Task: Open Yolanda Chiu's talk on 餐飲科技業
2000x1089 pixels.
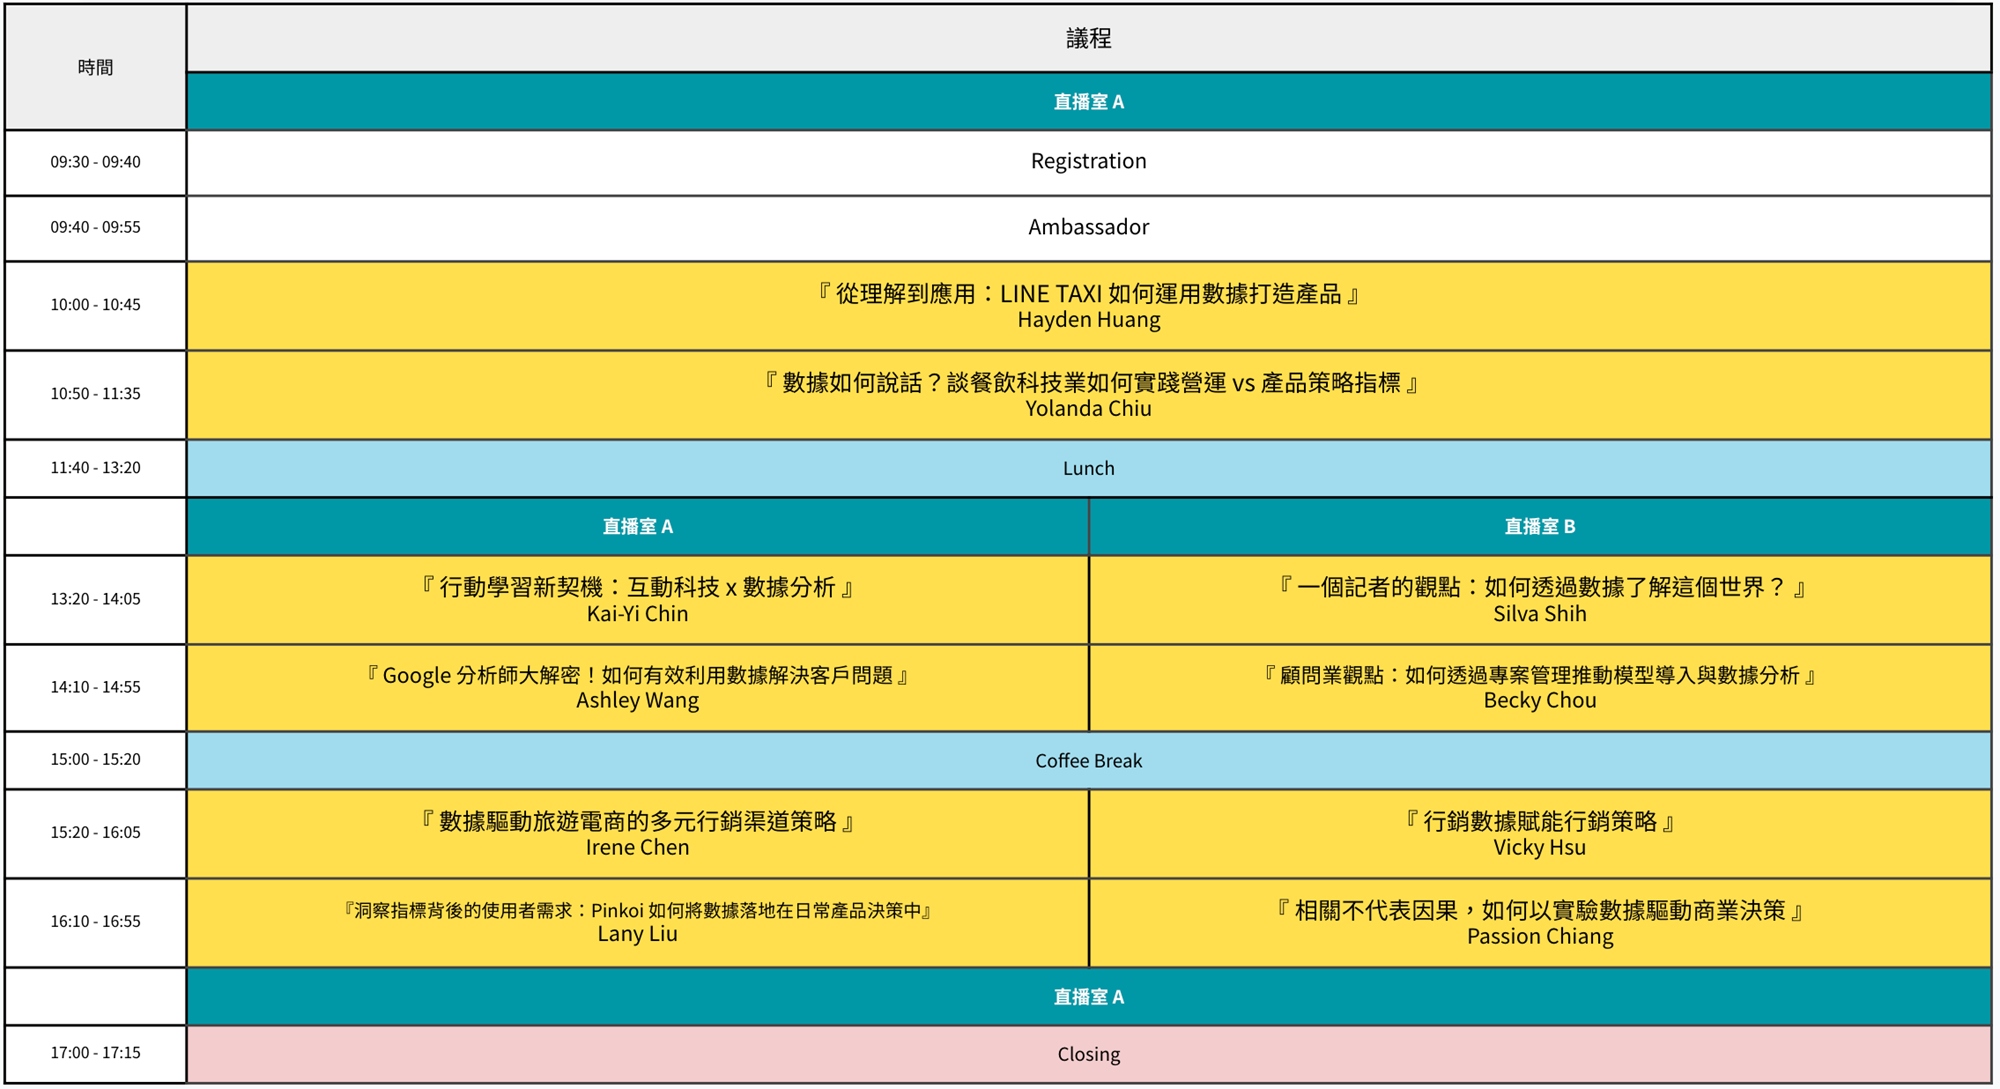Action: tap(1088, 395)
